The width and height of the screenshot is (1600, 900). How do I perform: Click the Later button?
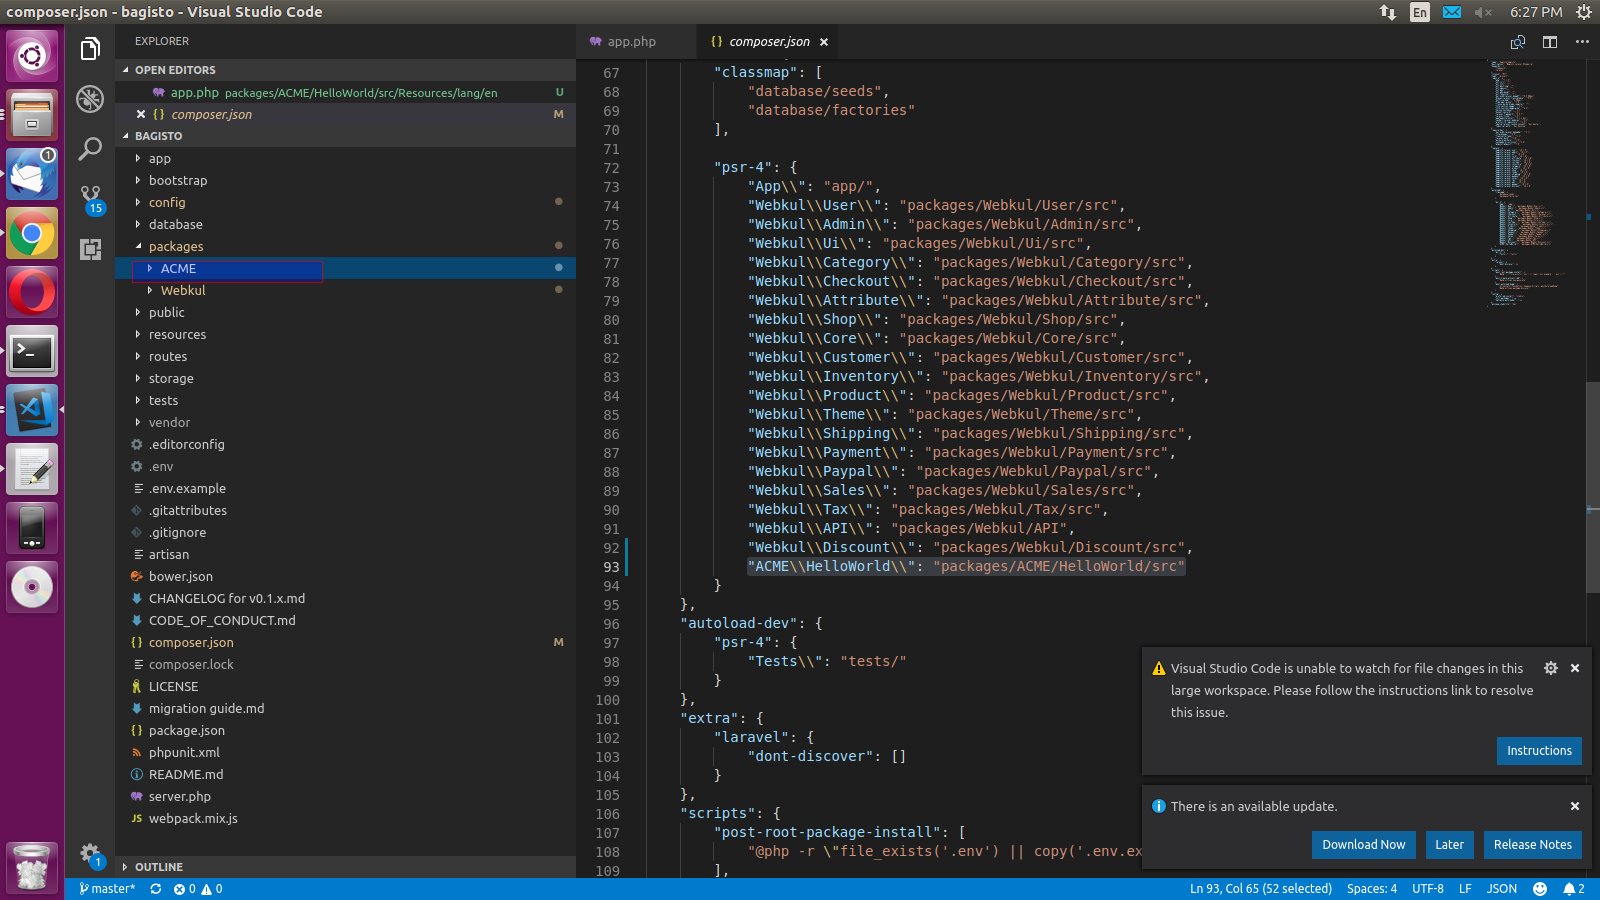1449,845
